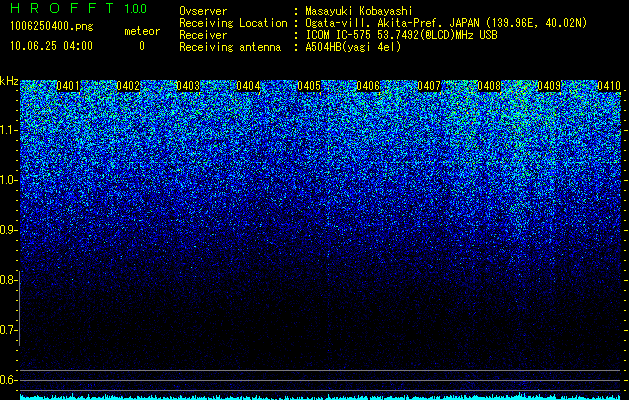Click the meteor count value 0
This screenshot has width=629, height=400.
coord(142,46)
